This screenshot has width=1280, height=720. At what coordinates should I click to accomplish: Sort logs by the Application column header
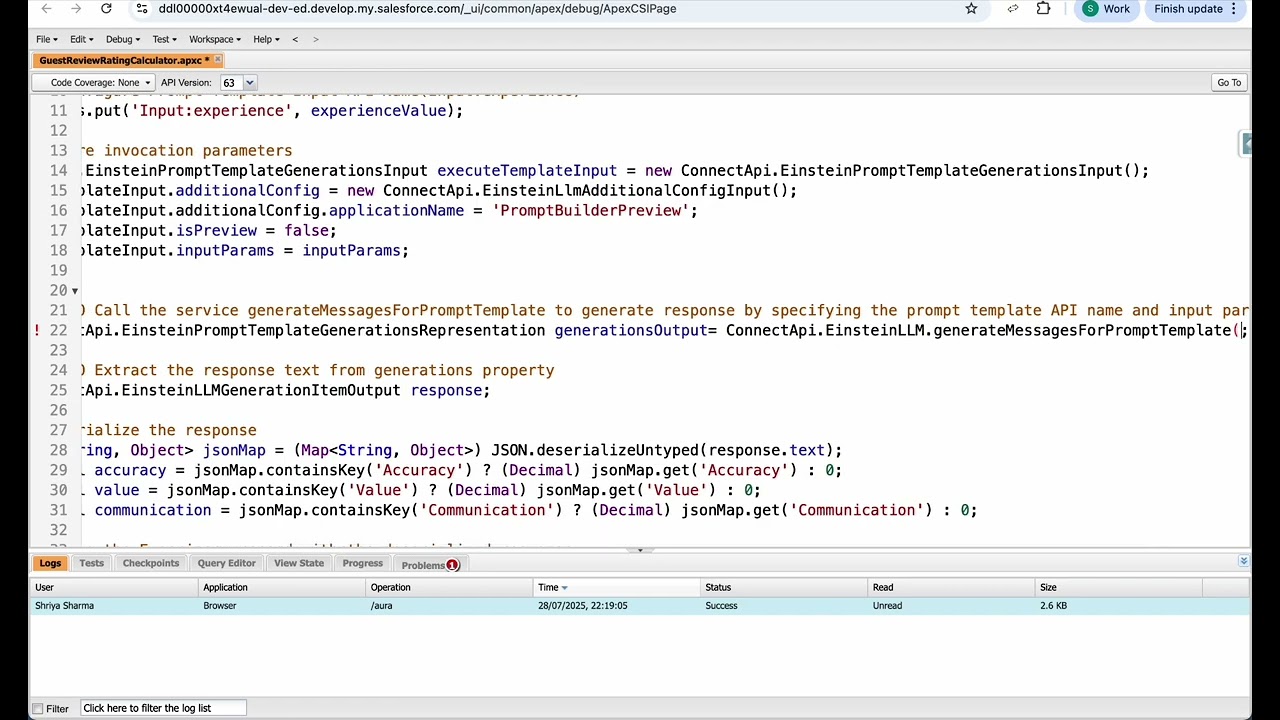(283, 588)
